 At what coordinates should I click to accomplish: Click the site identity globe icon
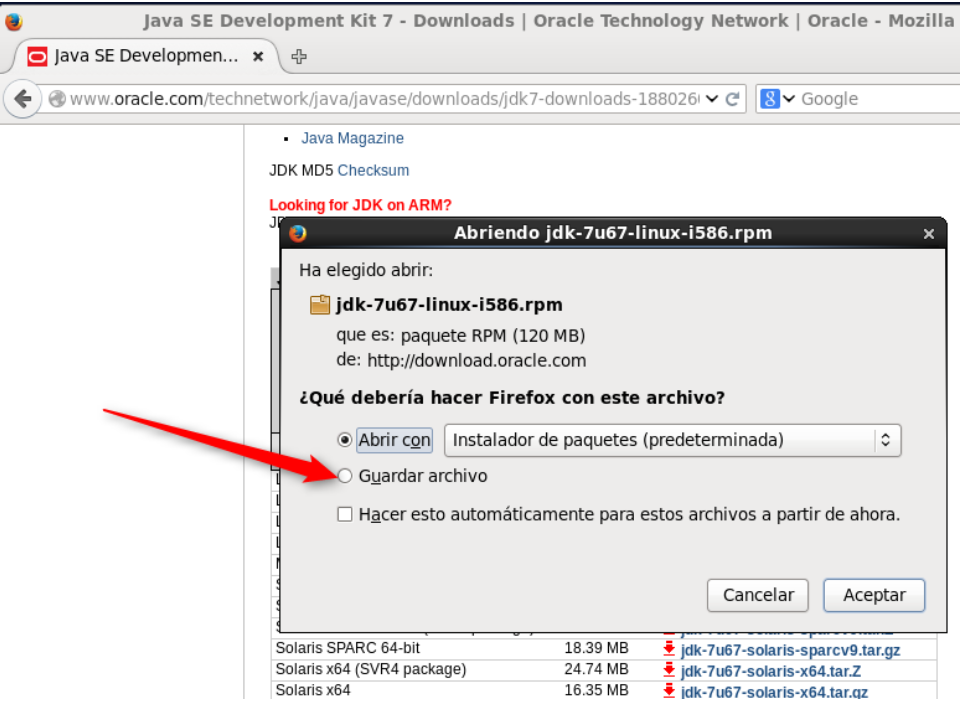[57, 99]
